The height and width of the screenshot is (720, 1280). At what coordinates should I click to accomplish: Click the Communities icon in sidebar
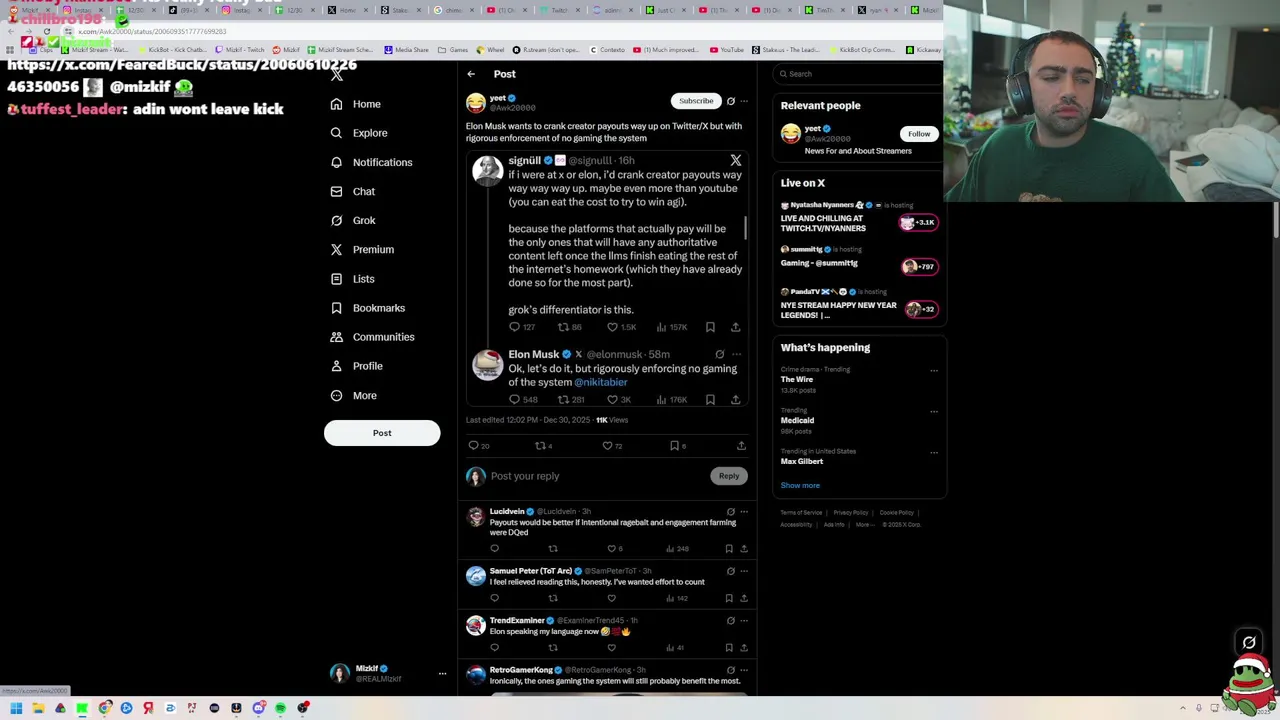point(336,337)
